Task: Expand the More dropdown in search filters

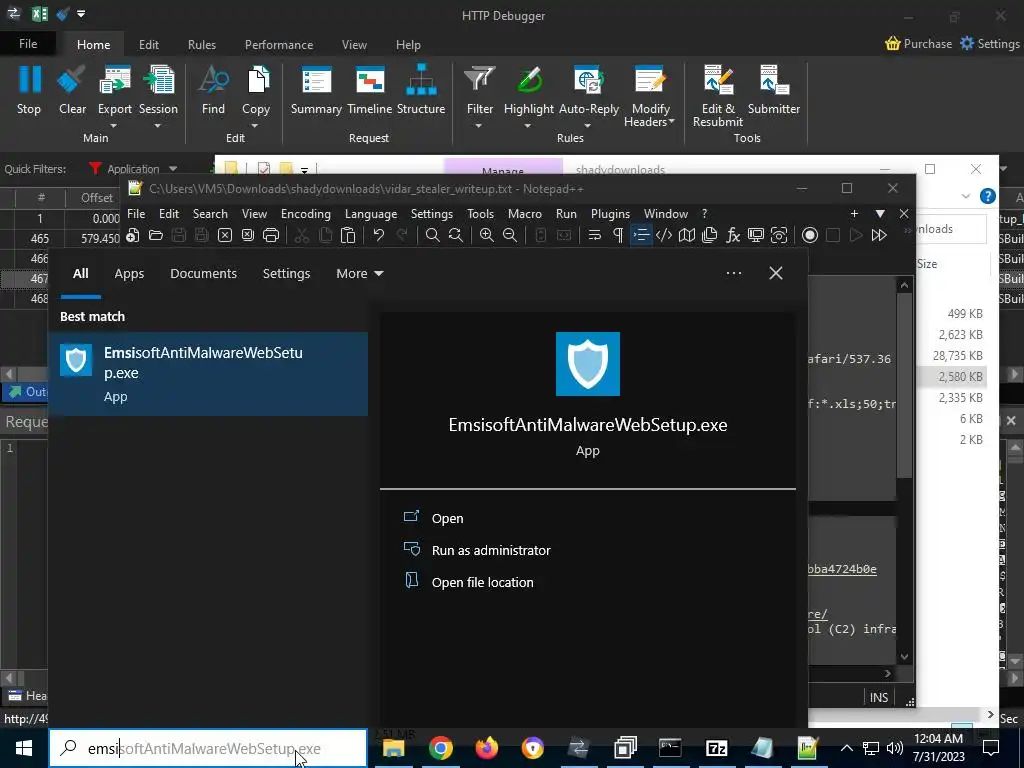Action: click(x=359, y=274)
